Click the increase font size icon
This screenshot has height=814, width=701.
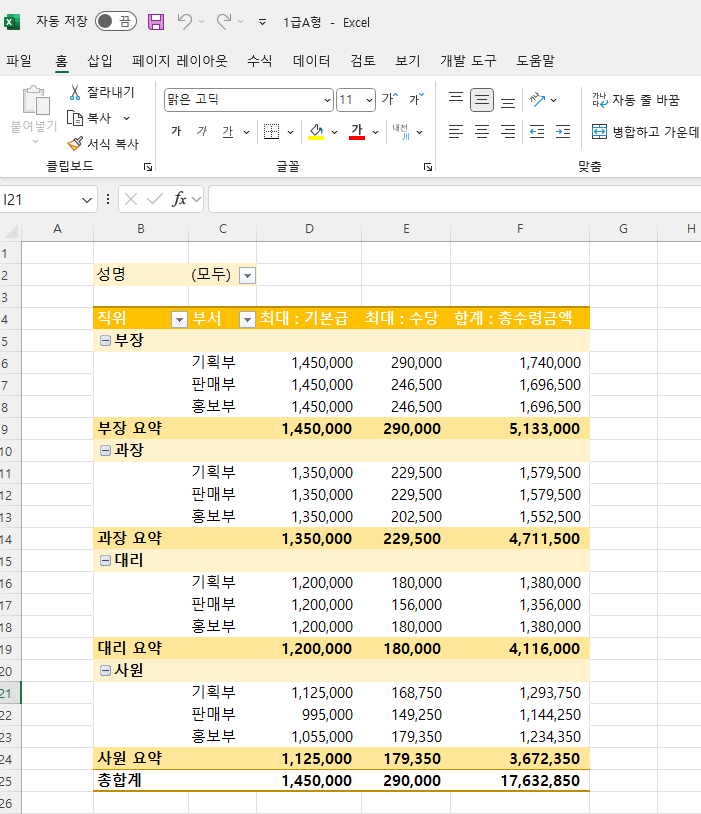pos(389,99)
